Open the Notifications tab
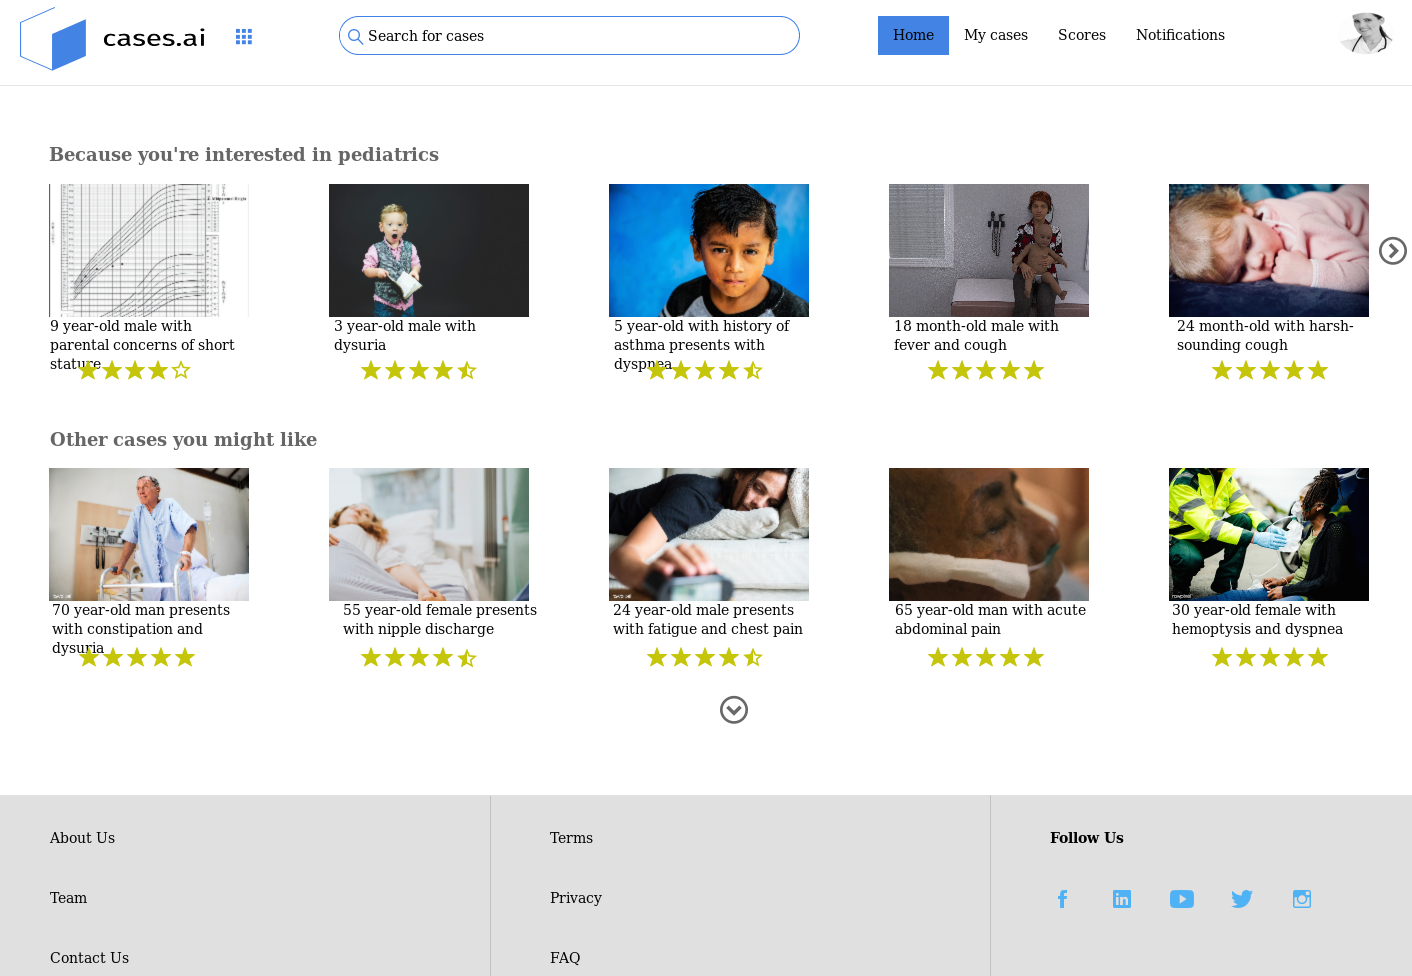 [1180, 36]
